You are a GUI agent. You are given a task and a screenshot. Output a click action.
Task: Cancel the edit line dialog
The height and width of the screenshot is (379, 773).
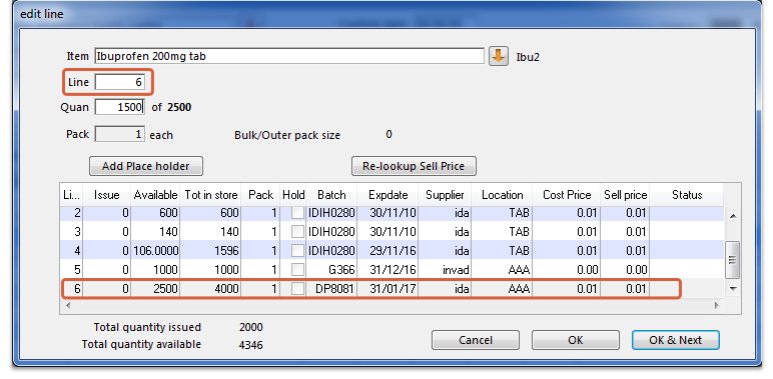[x=475, y=340]
